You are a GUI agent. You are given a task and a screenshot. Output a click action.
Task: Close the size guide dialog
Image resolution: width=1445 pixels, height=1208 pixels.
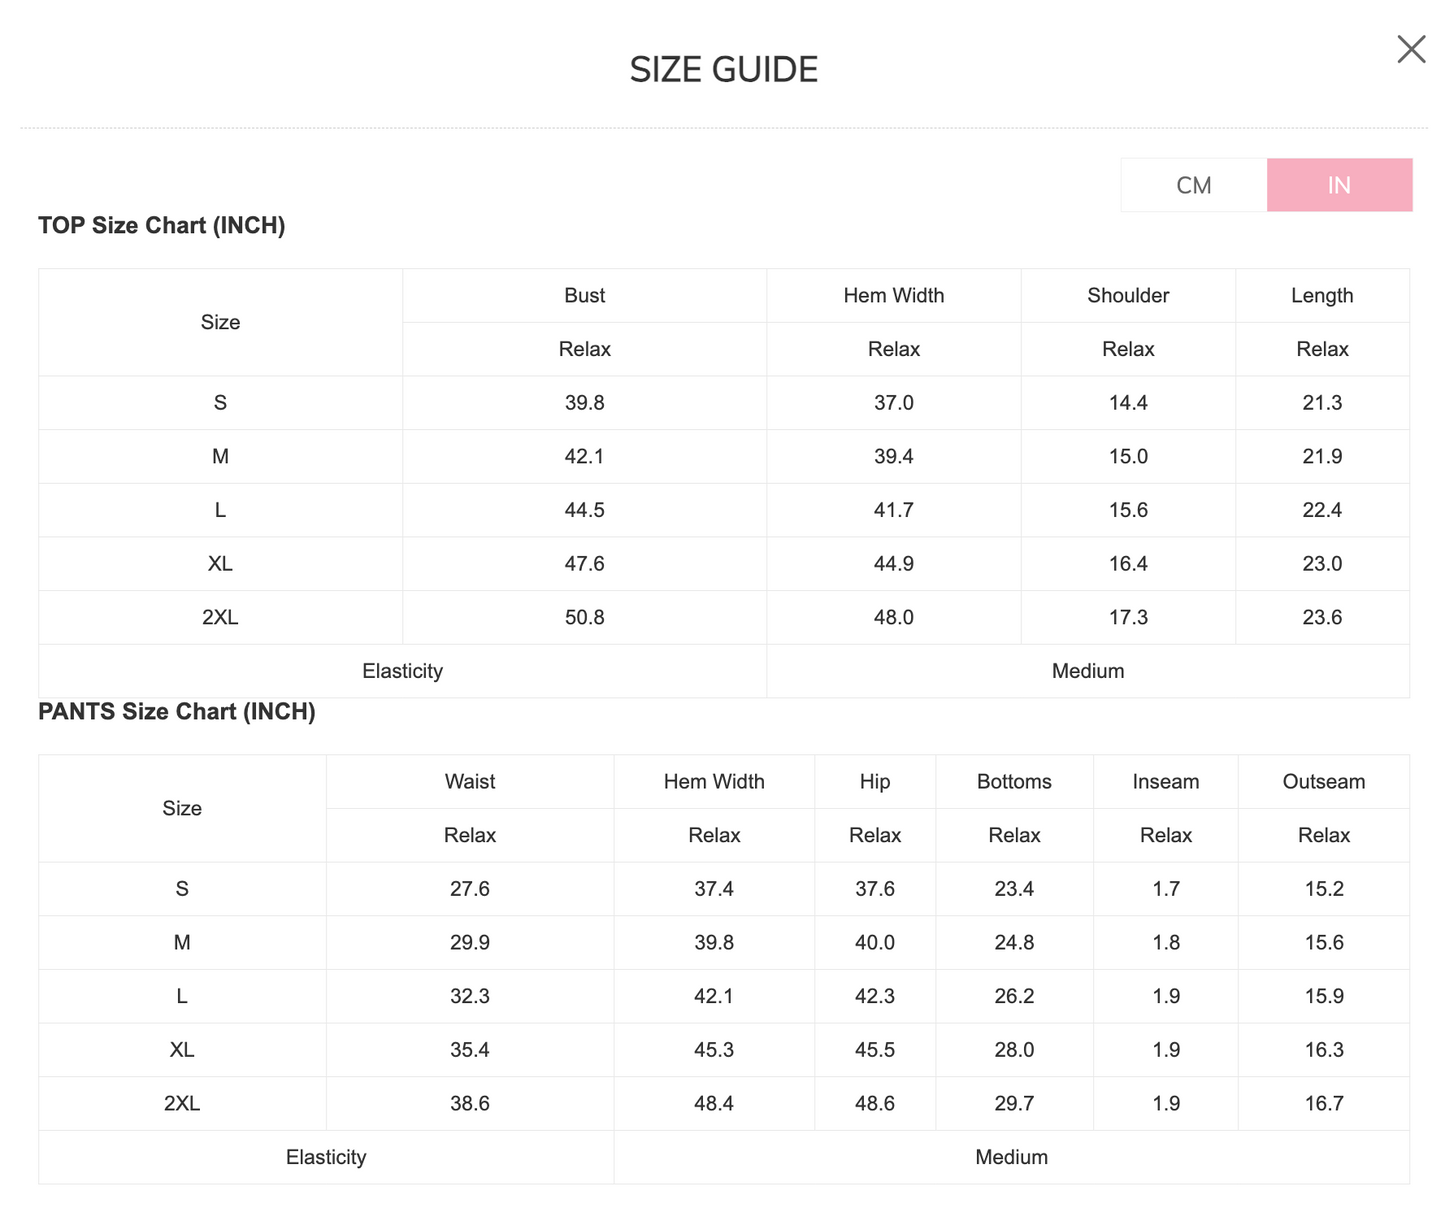[1411, 49]
